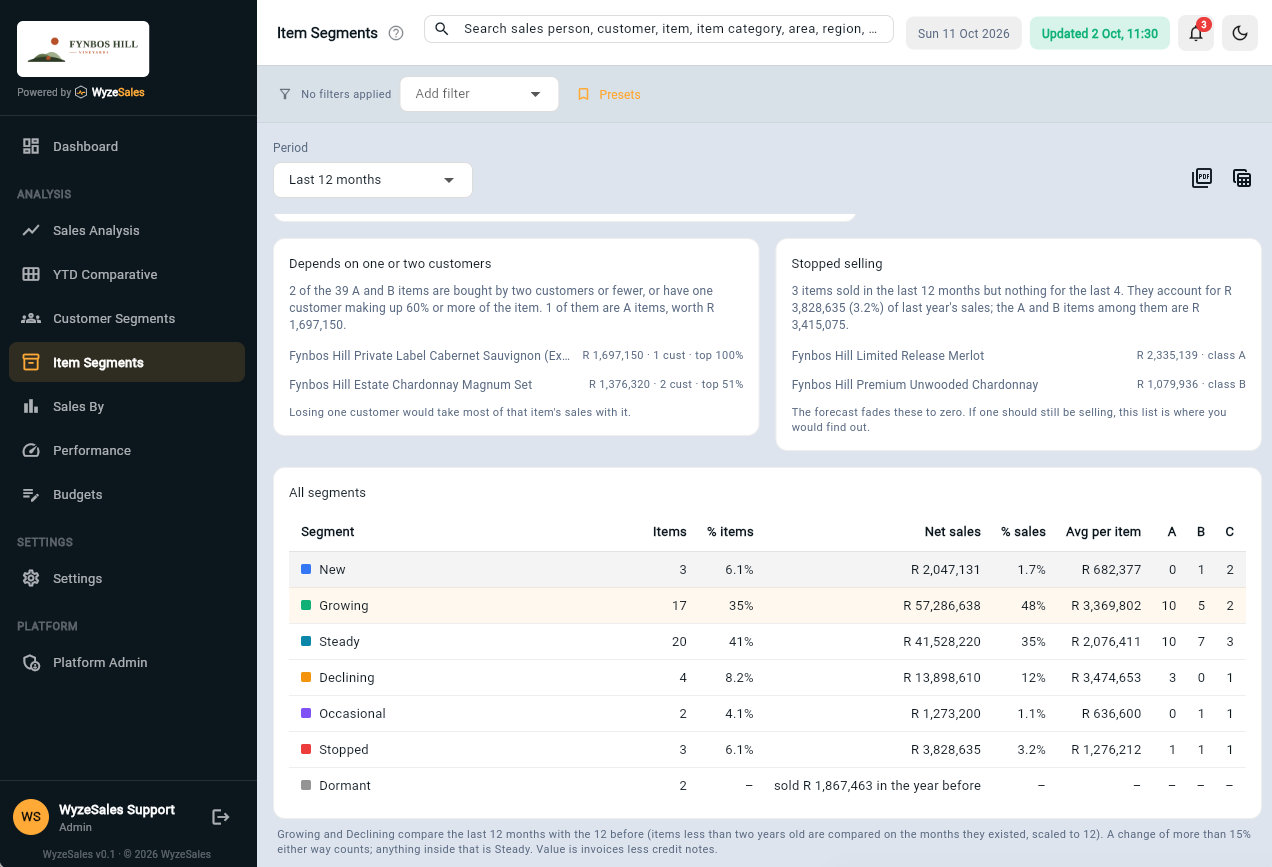Select the New segment row
This screenshot has height=867, width=1272.
(767, 570)
